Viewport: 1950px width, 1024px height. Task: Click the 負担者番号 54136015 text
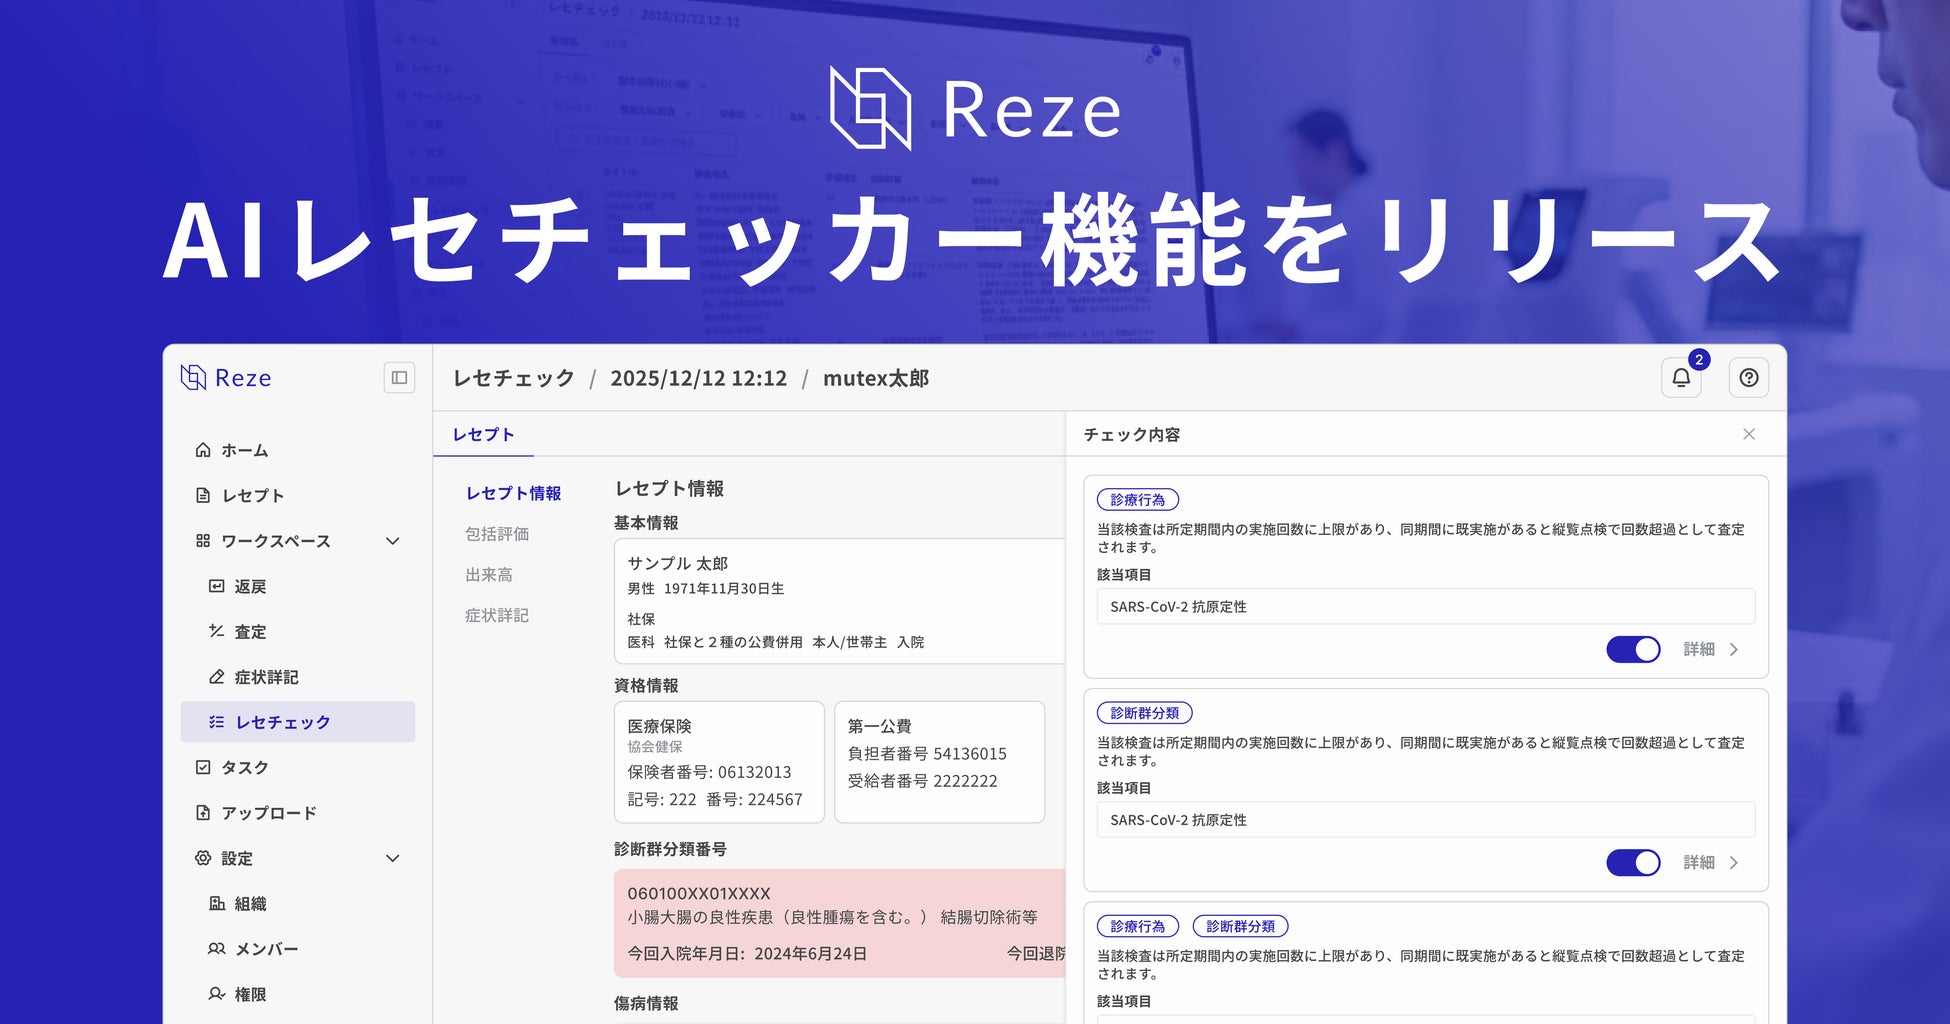point(927,754)
